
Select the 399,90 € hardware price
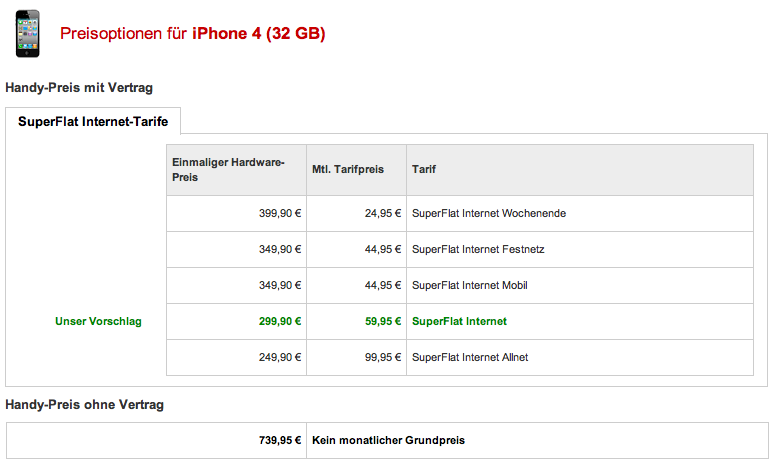(279, 213)
